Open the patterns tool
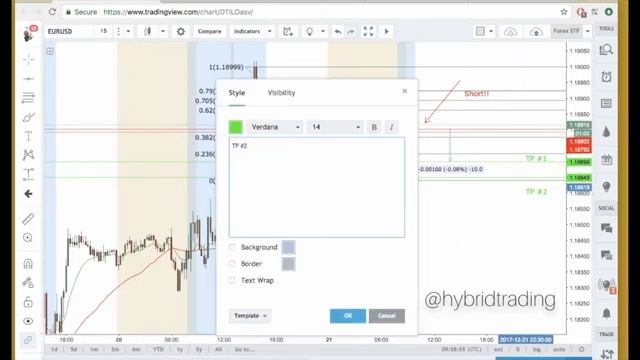The width and height of the screenshot is (640, 360). tap(28, 155)
